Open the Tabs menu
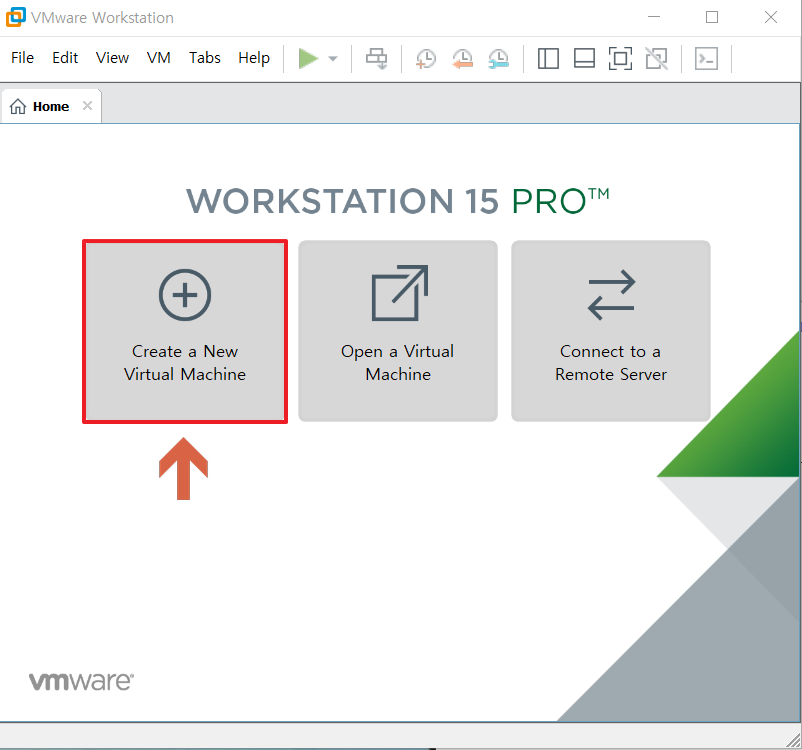The height and width of the screenshot is (750, 802). [x=205, y=58]
